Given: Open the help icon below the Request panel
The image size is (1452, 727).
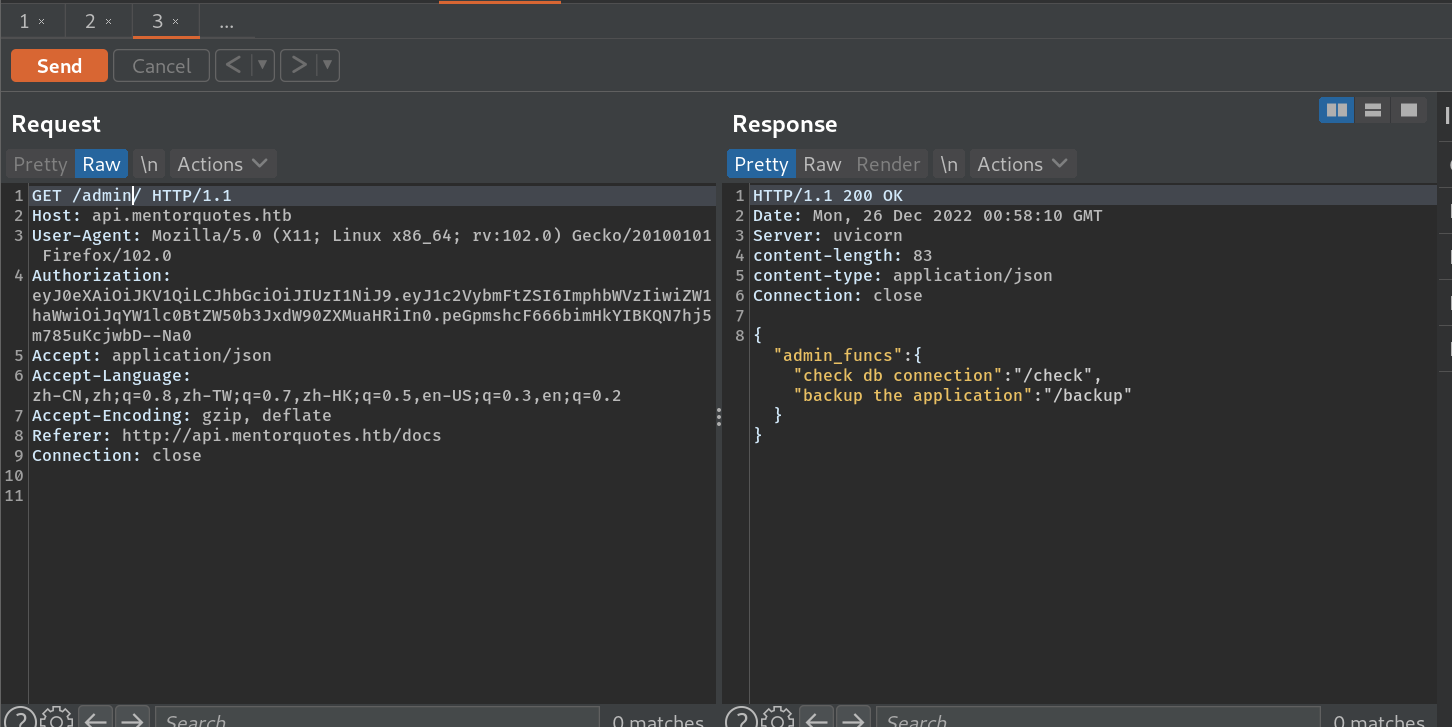Looking at the screenshot, I should 21,719.
